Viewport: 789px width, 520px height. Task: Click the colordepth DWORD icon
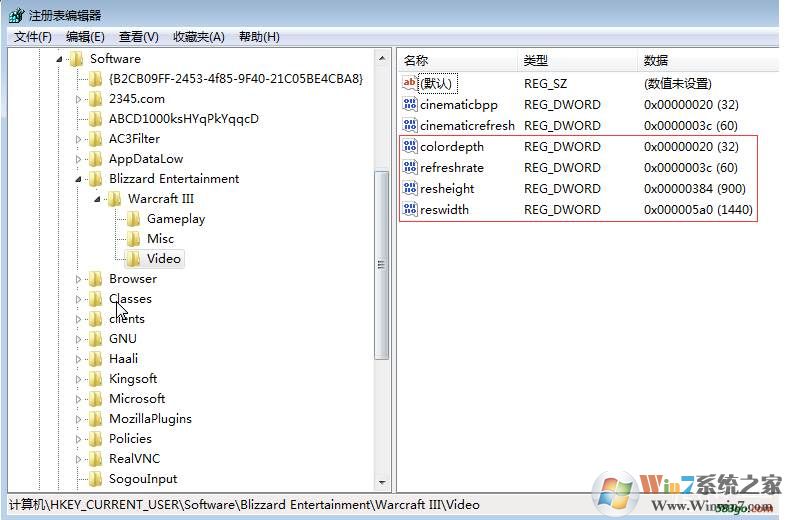[x=410, y=146]
